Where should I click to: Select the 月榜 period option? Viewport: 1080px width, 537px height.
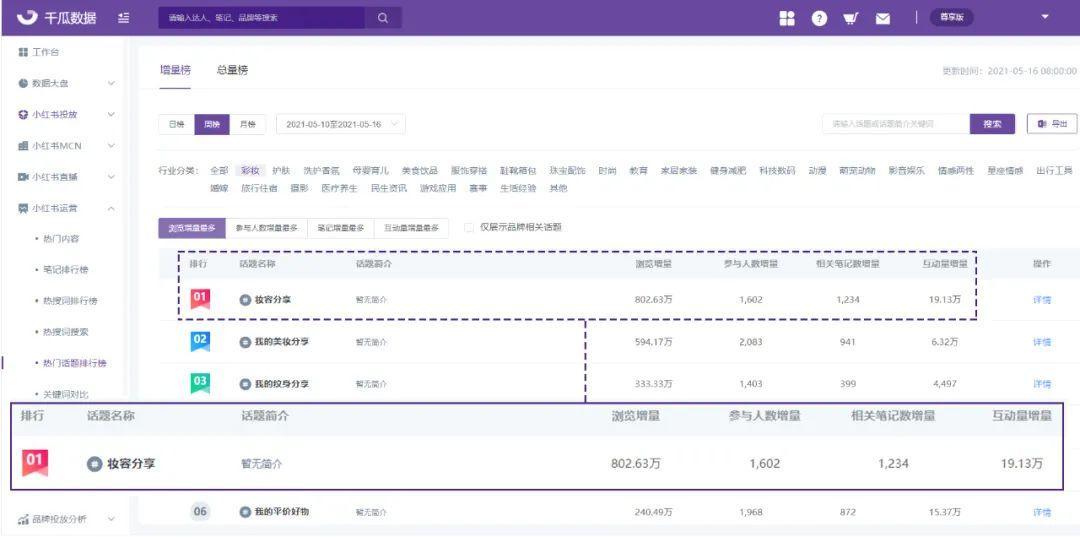click(247, 124)
